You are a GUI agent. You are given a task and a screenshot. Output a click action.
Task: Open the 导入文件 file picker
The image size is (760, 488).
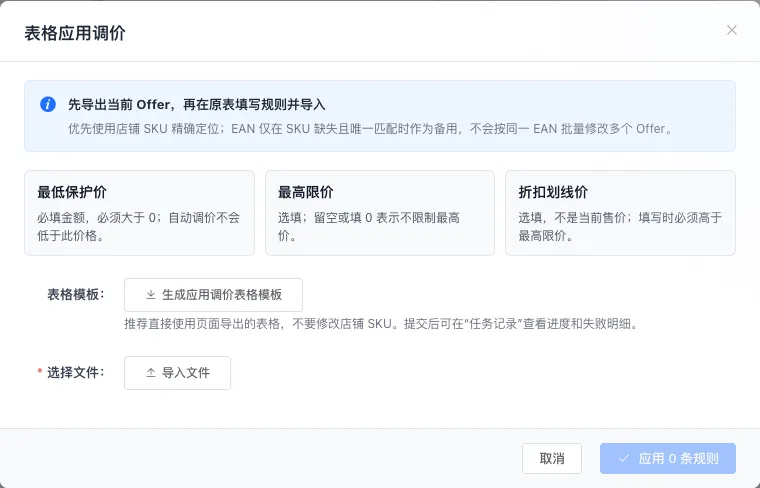tap(177, 373)
